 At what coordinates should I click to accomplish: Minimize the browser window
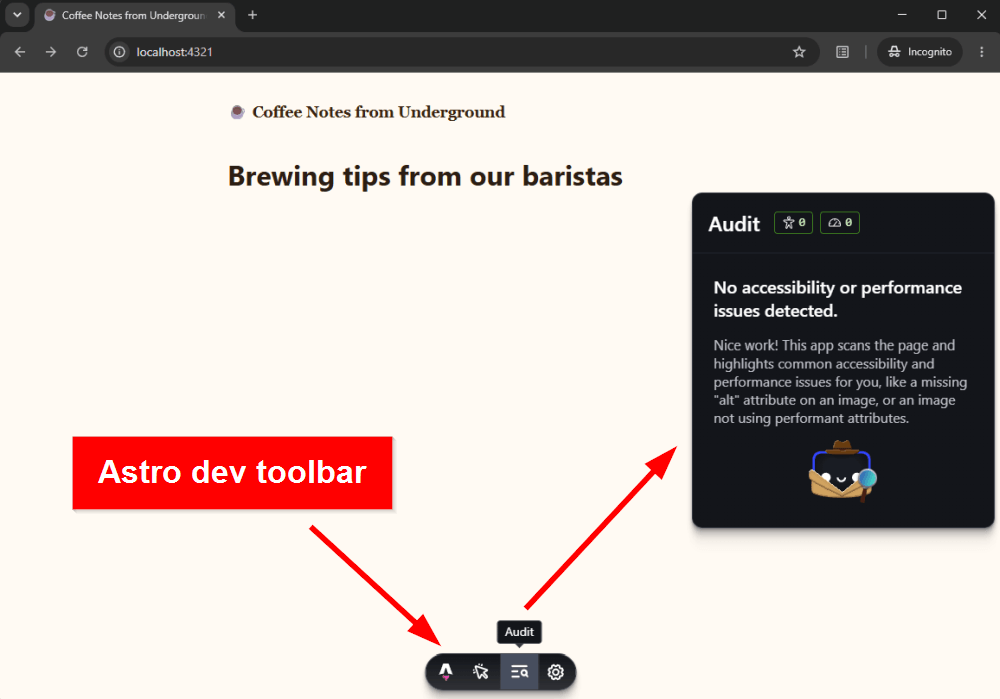click(x=902, y=15)
